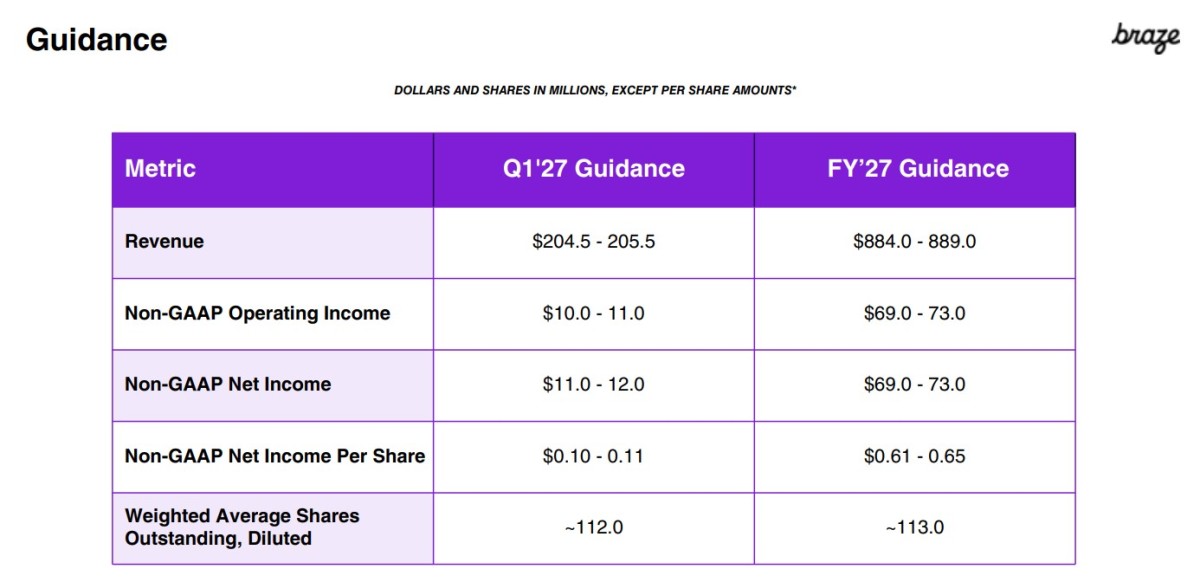Click the dollars and shares in millions note
Viewport: 1200px width, 582px height.
coord(595,90)
